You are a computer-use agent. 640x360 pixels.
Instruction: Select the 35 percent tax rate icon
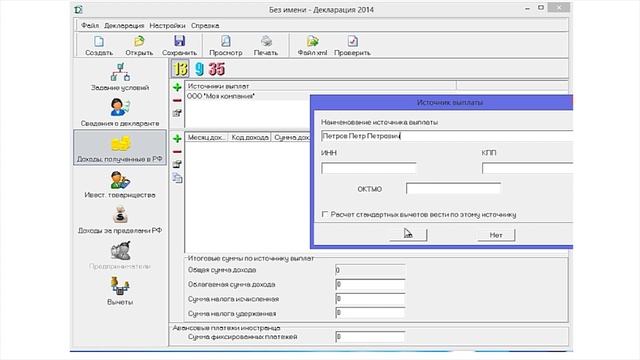coord(217,69)
